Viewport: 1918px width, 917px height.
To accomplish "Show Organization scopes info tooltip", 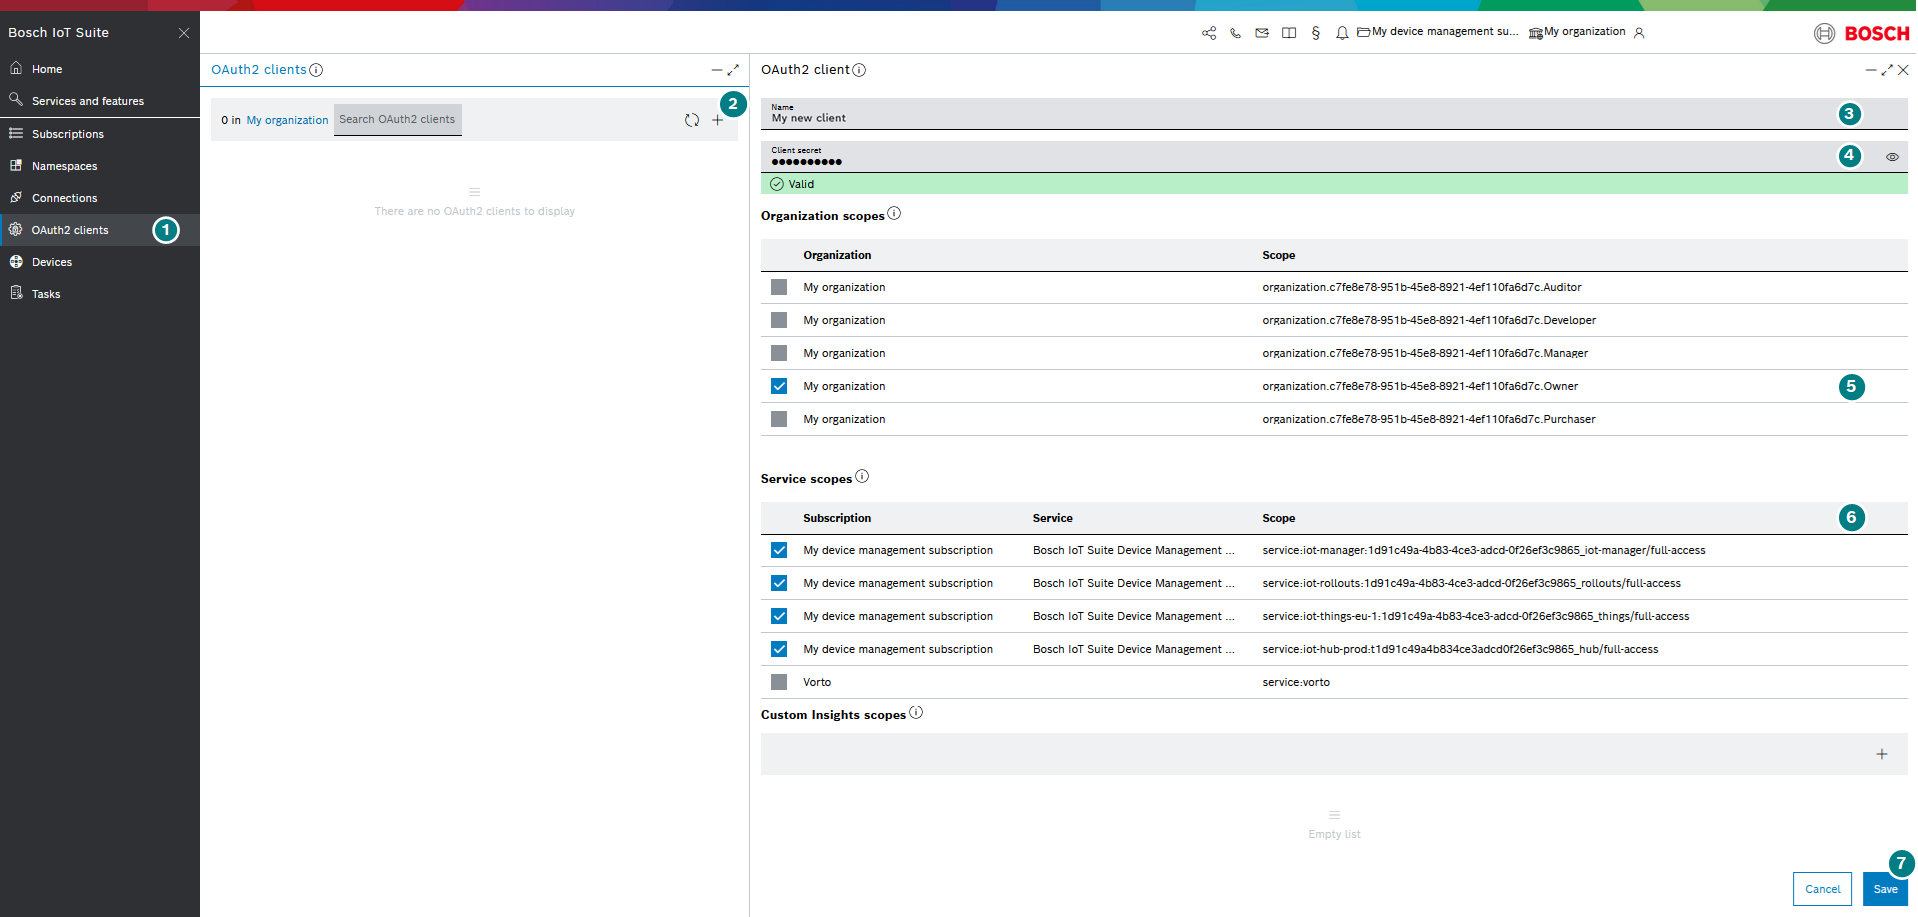I will tap(894, 213).
